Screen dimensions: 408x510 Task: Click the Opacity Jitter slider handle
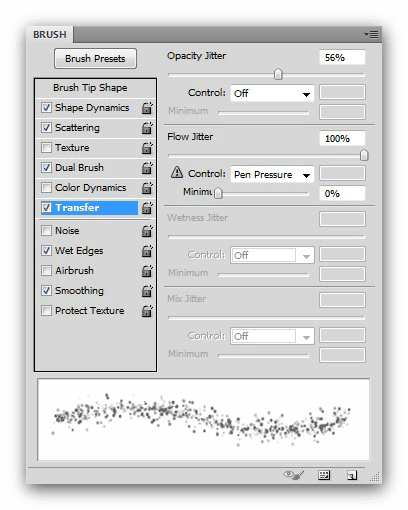point(278,74)
